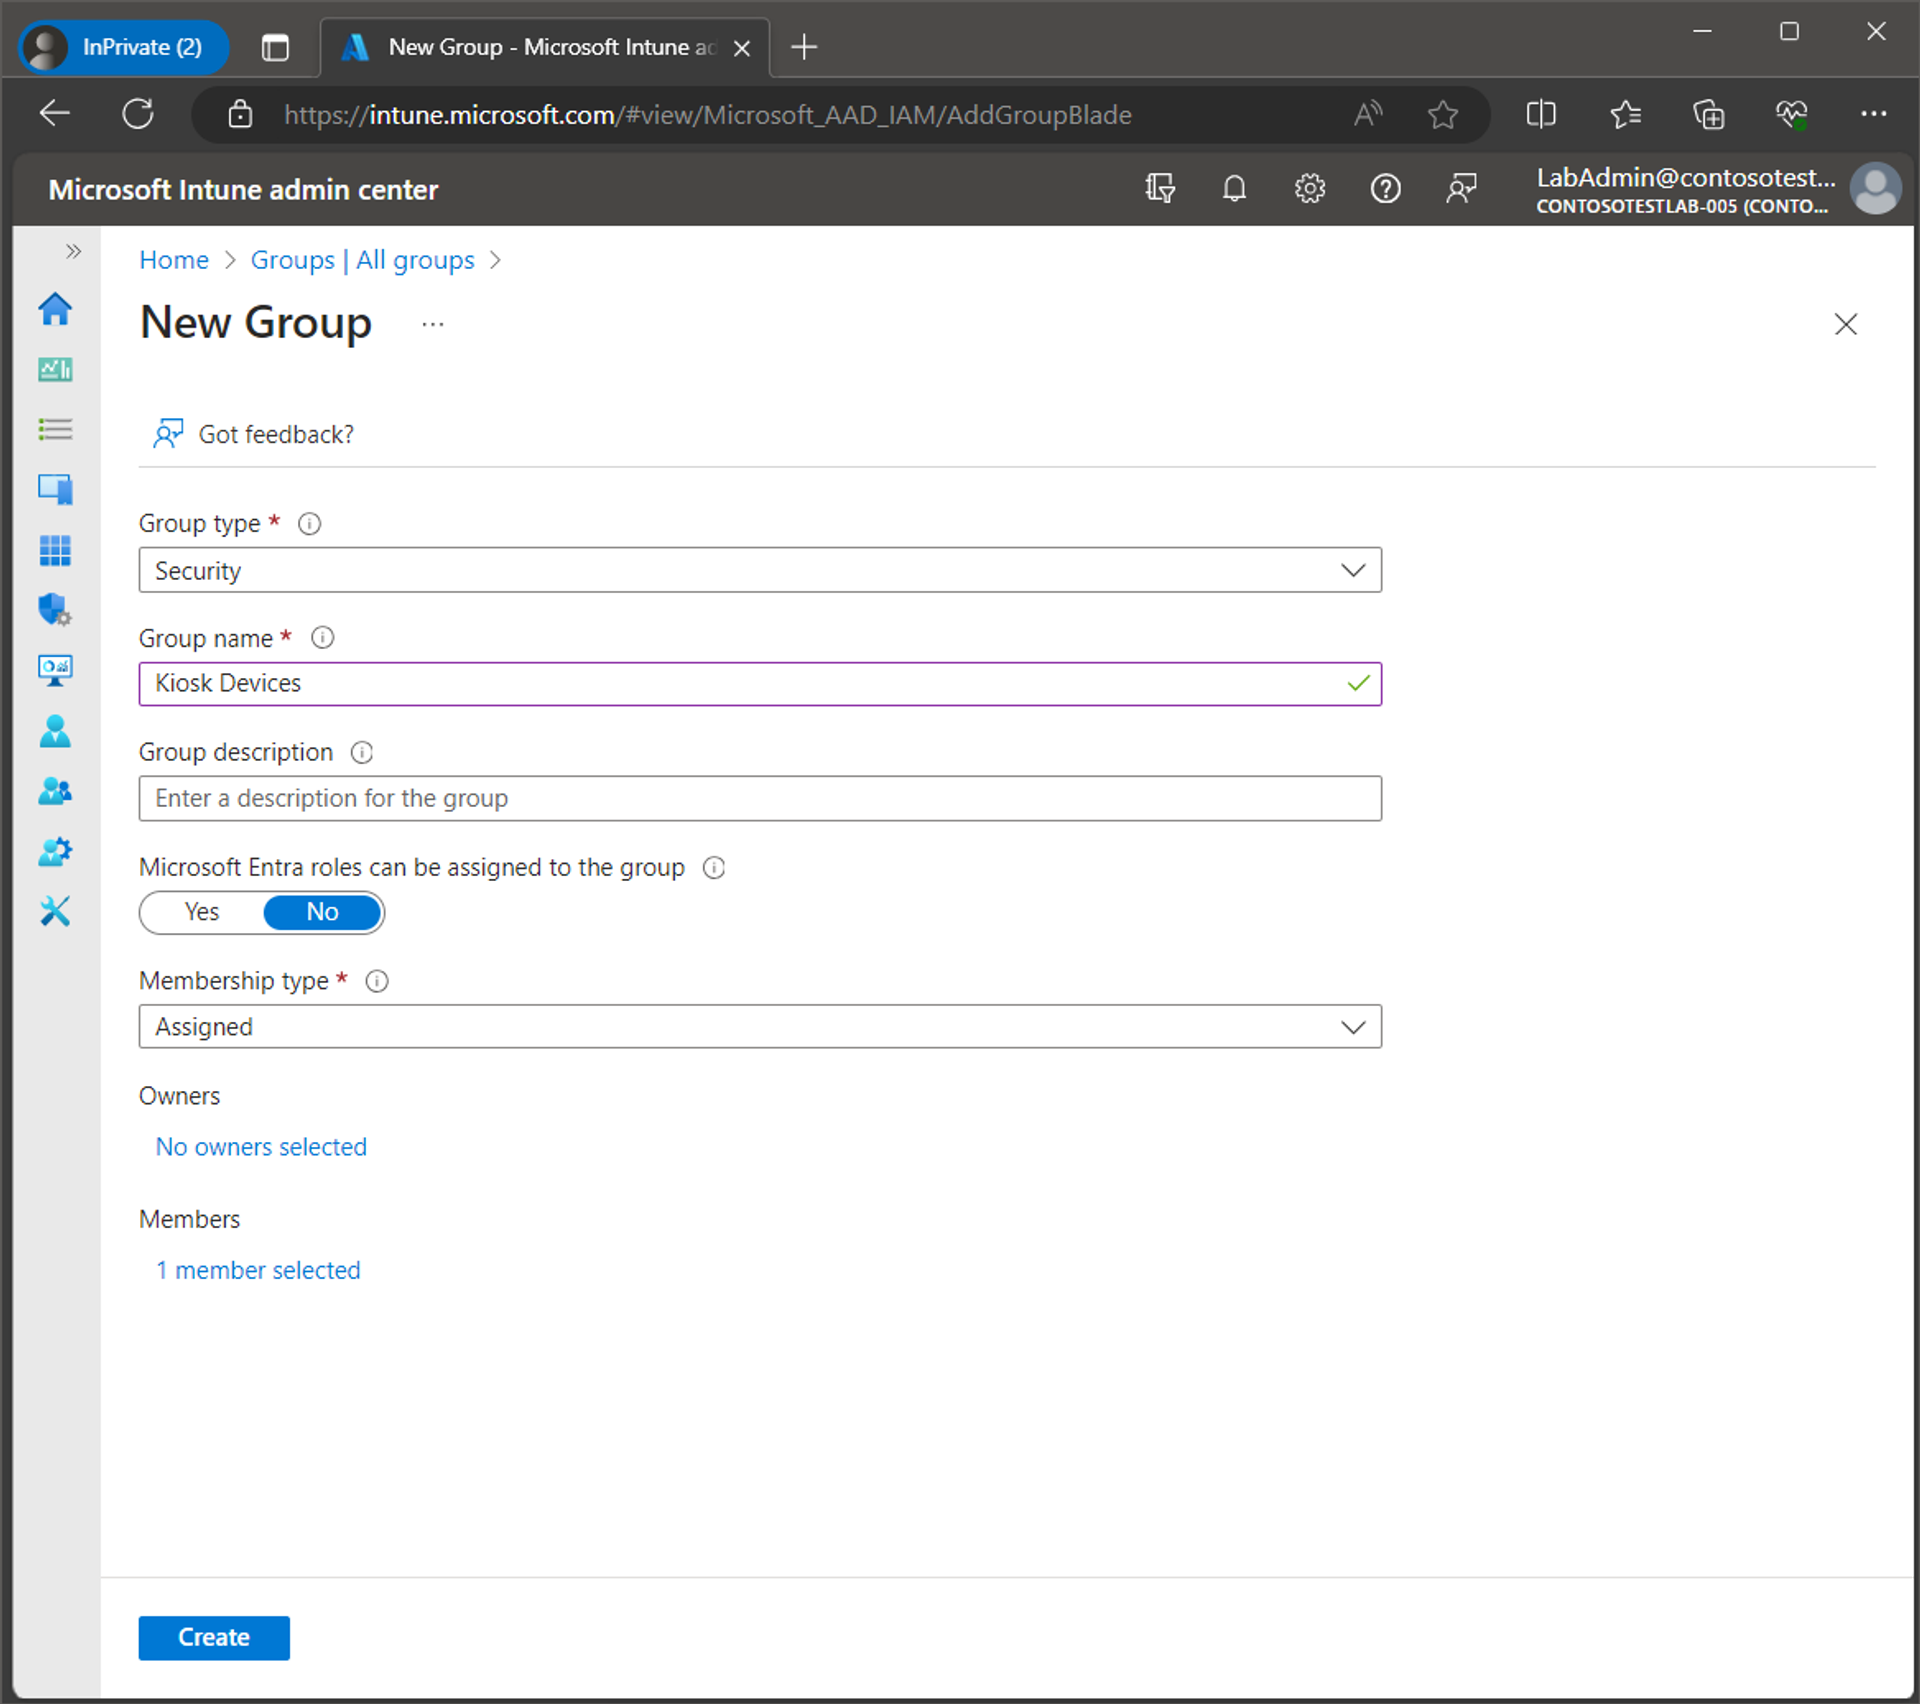Show info tooltip for Membership type
Screen dimensions: 1920x1704
(x=377, y=982)
